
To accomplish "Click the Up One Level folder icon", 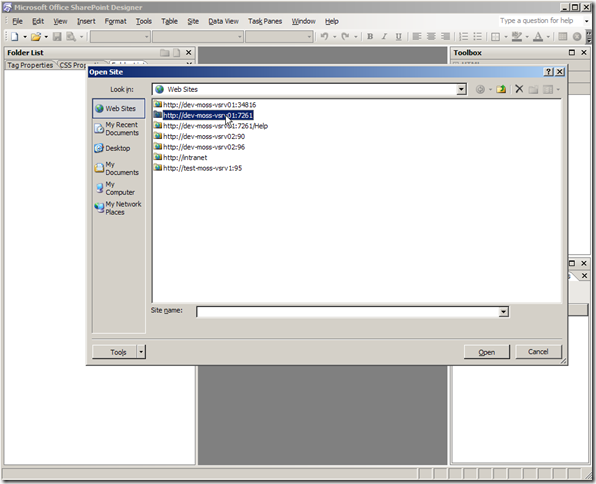I will (x=501, y=89).
